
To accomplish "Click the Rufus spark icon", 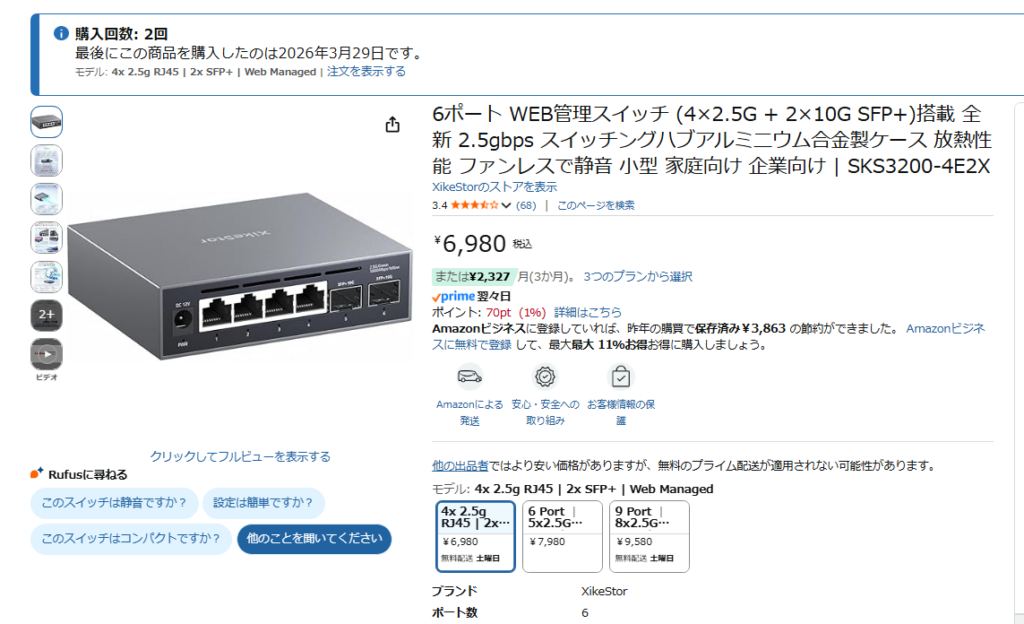I will [x=37, y=473].
